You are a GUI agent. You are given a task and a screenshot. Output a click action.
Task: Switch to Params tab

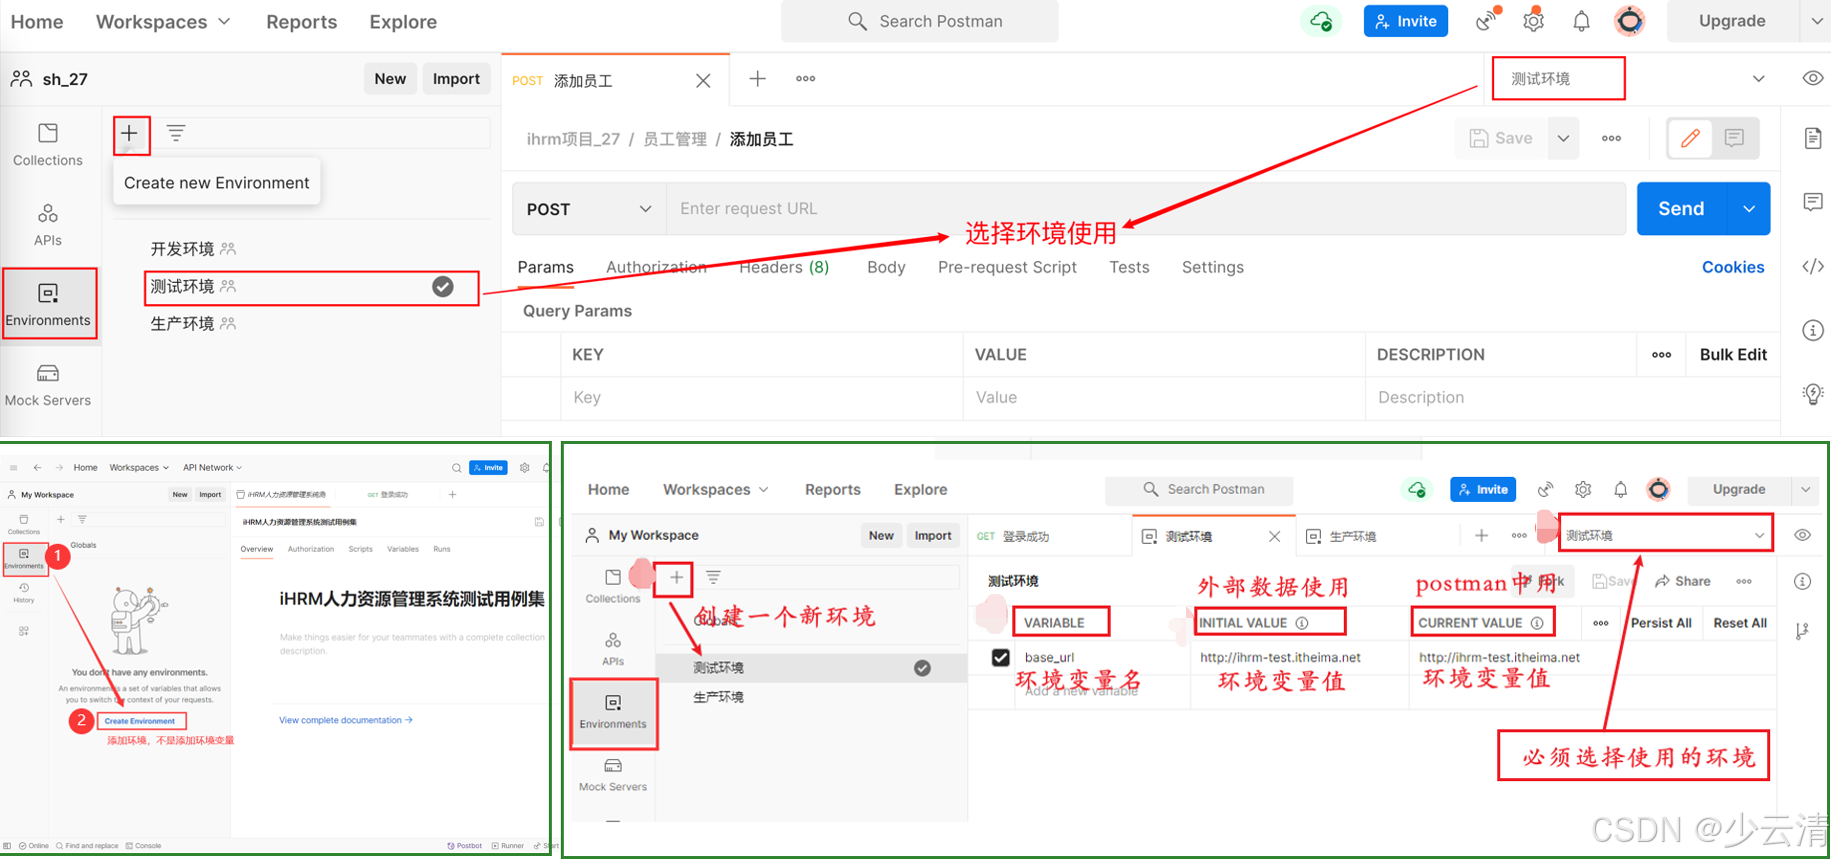[x=545, y=267]
